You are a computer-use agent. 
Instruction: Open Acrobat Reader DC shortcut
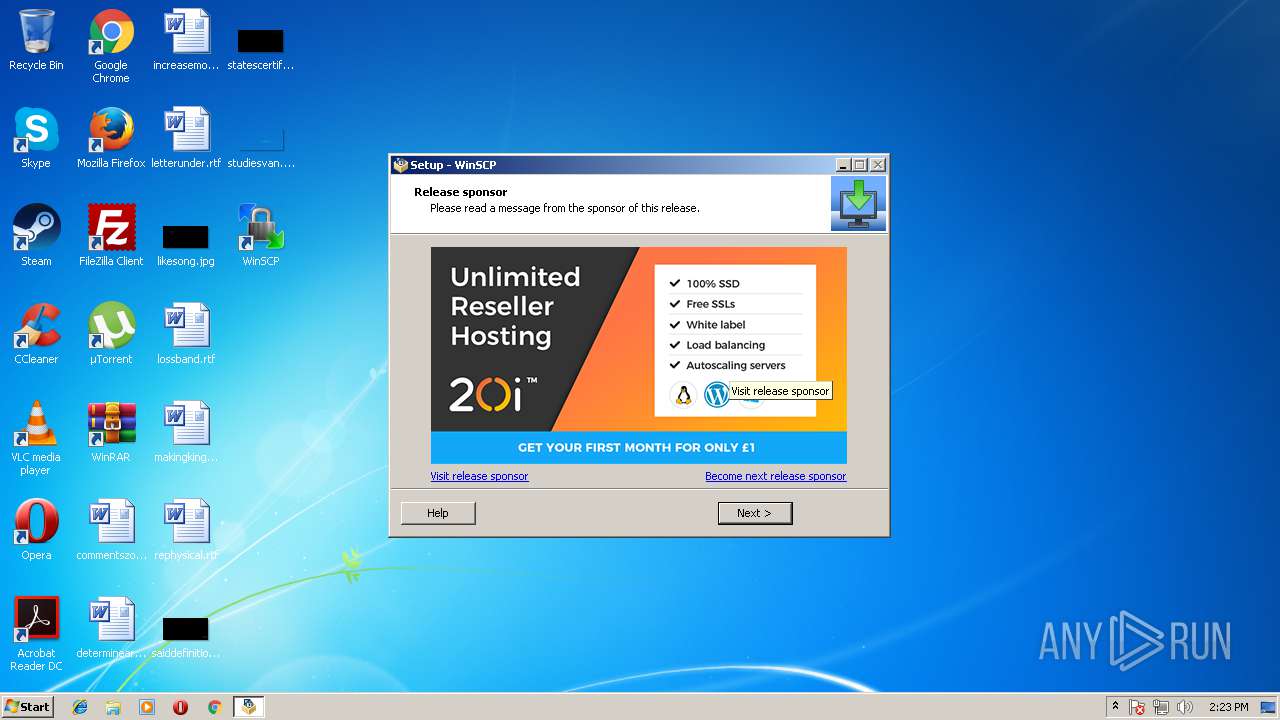click(x=36, y=634)
